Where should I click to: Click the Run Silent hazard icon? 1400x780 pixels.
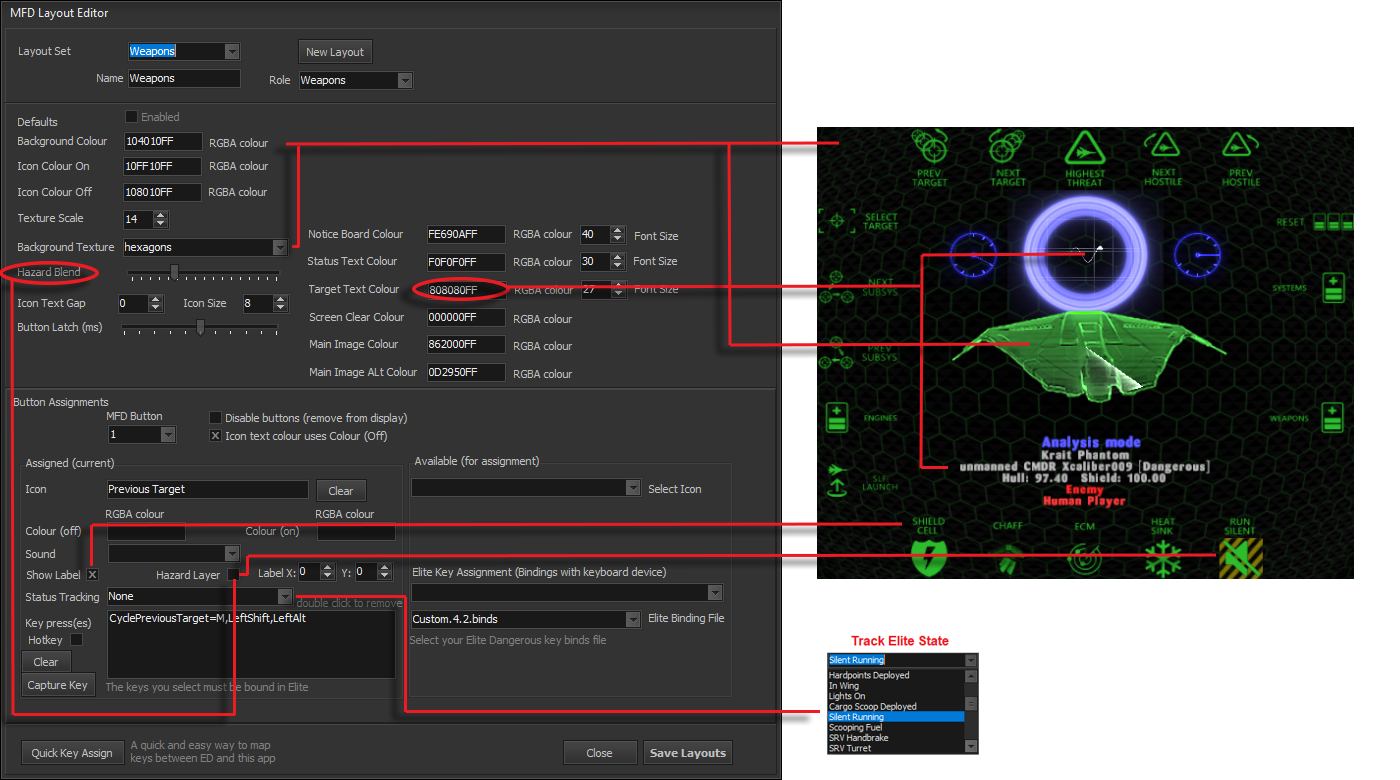[x=1240, y=557]
